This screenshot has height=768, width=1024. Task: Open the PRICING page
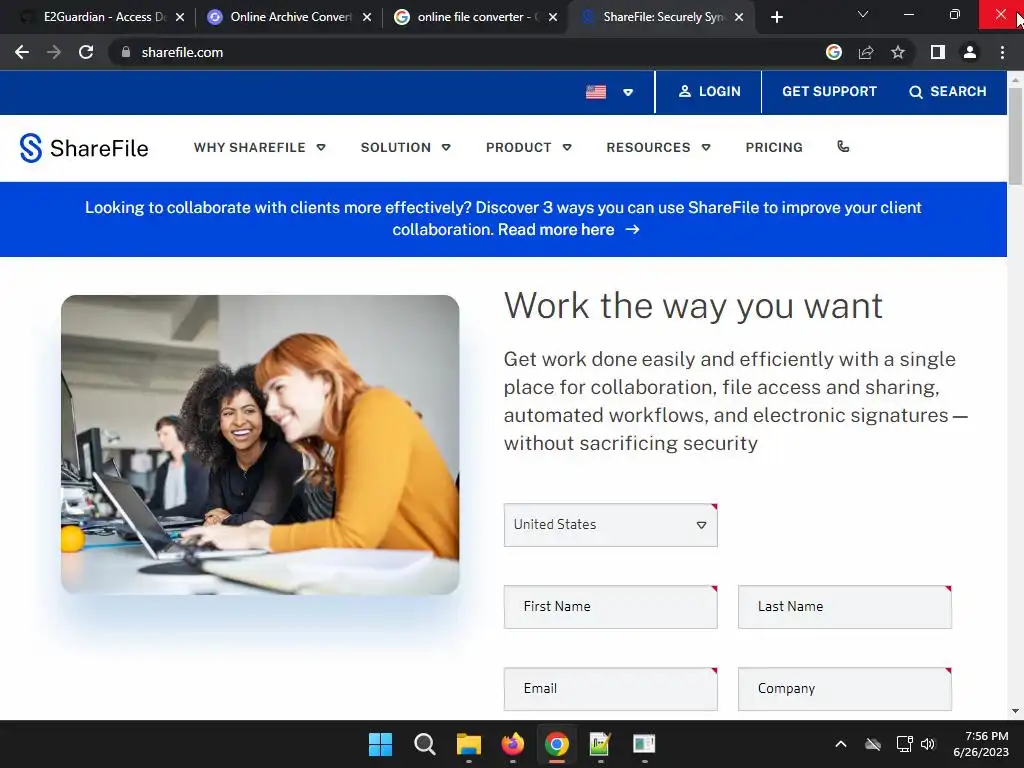coord(774,148)
